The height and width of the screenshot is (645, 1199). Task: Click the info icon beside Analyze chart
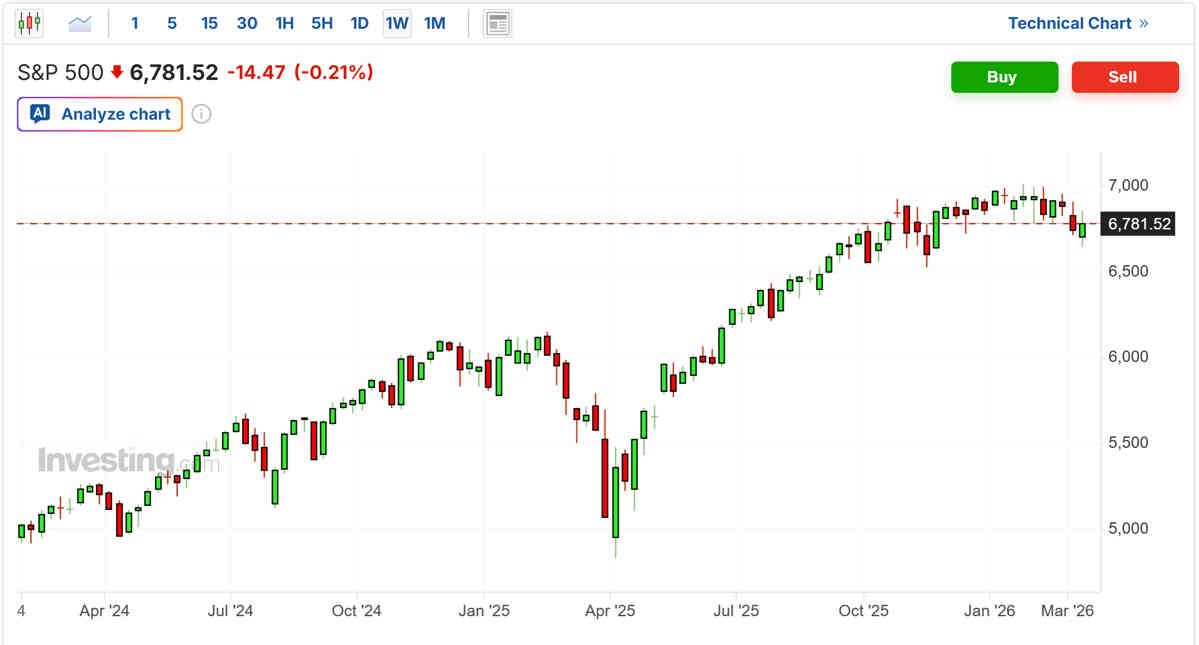(201, 114)
